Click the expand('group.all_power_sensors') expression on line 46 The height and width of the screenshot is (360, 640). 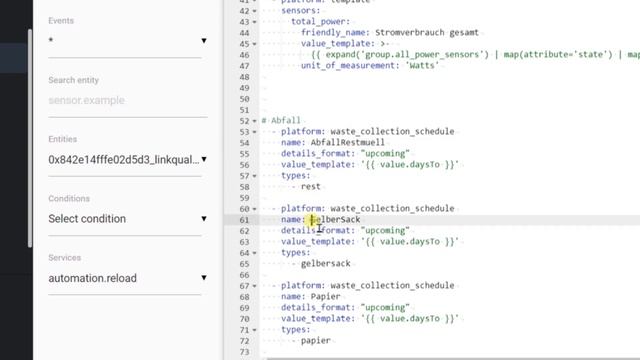tap(407, 55)
